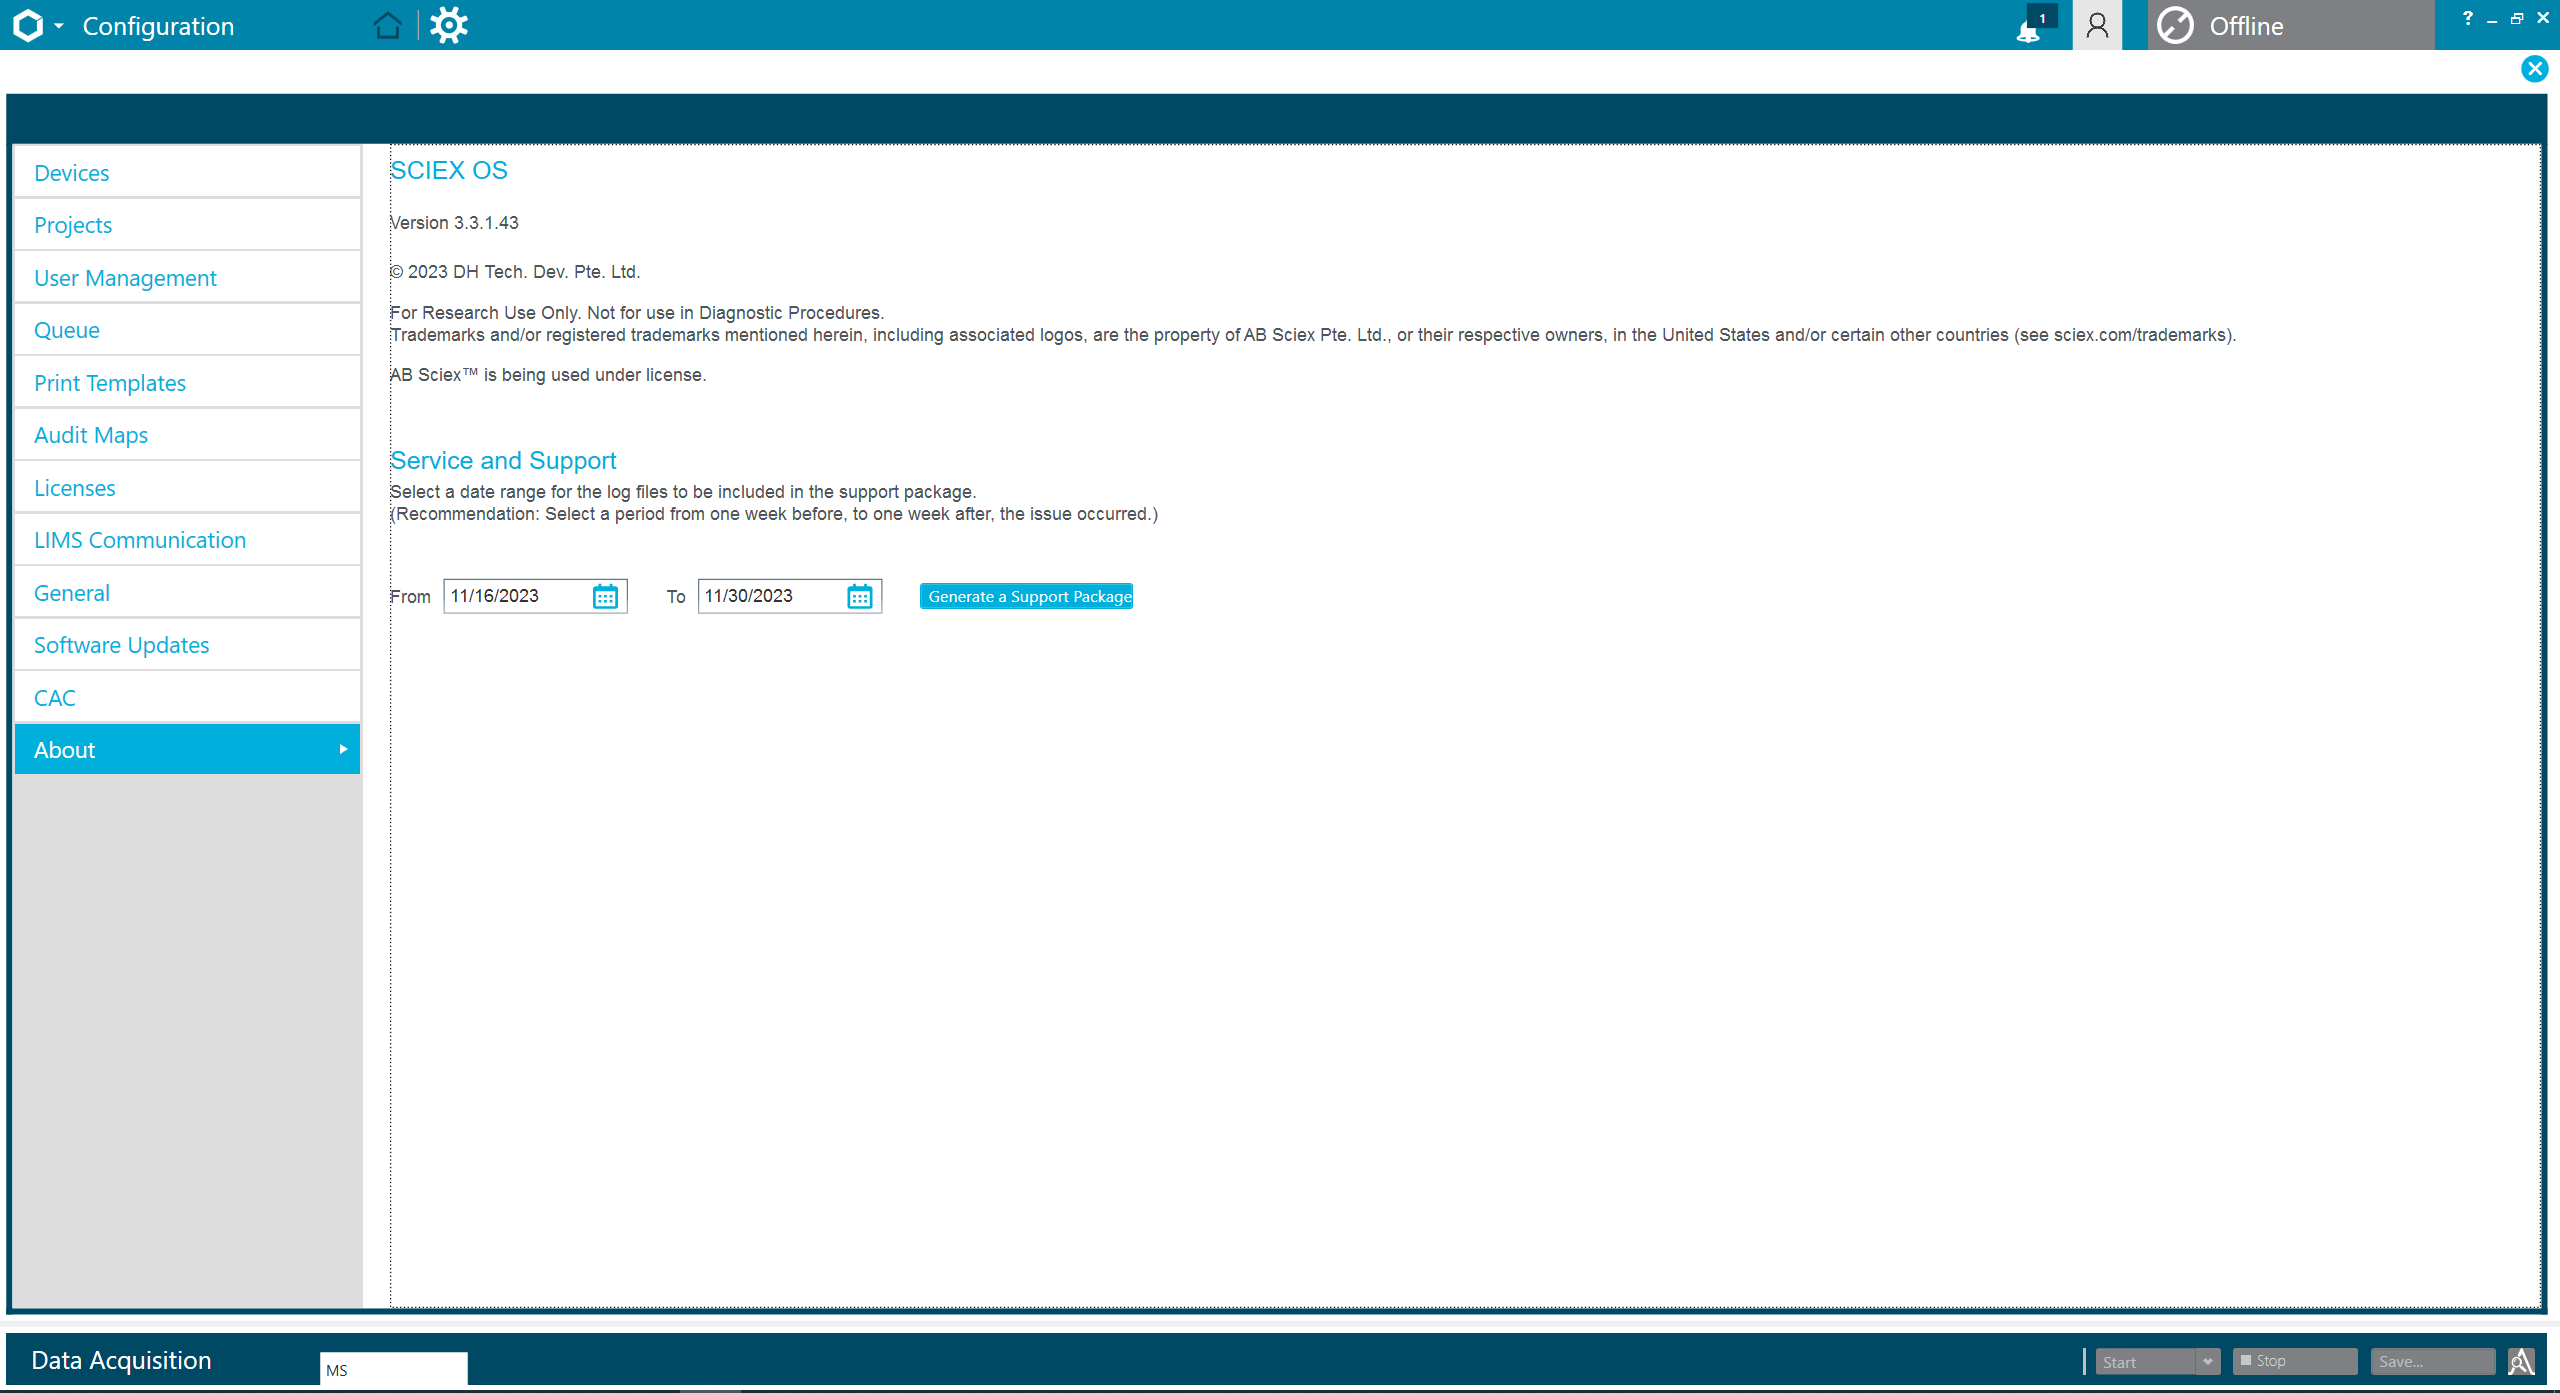Open the LIMS Communication page
The width and height of the screenshot is (2560, 1393).
187,540
